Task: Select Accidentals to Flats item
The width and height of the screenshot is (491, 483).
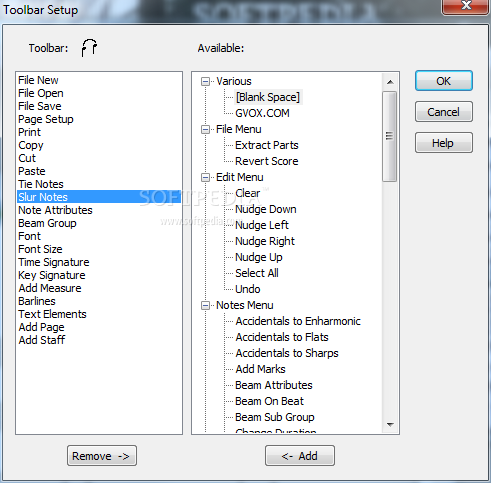Action: point(282,337)
